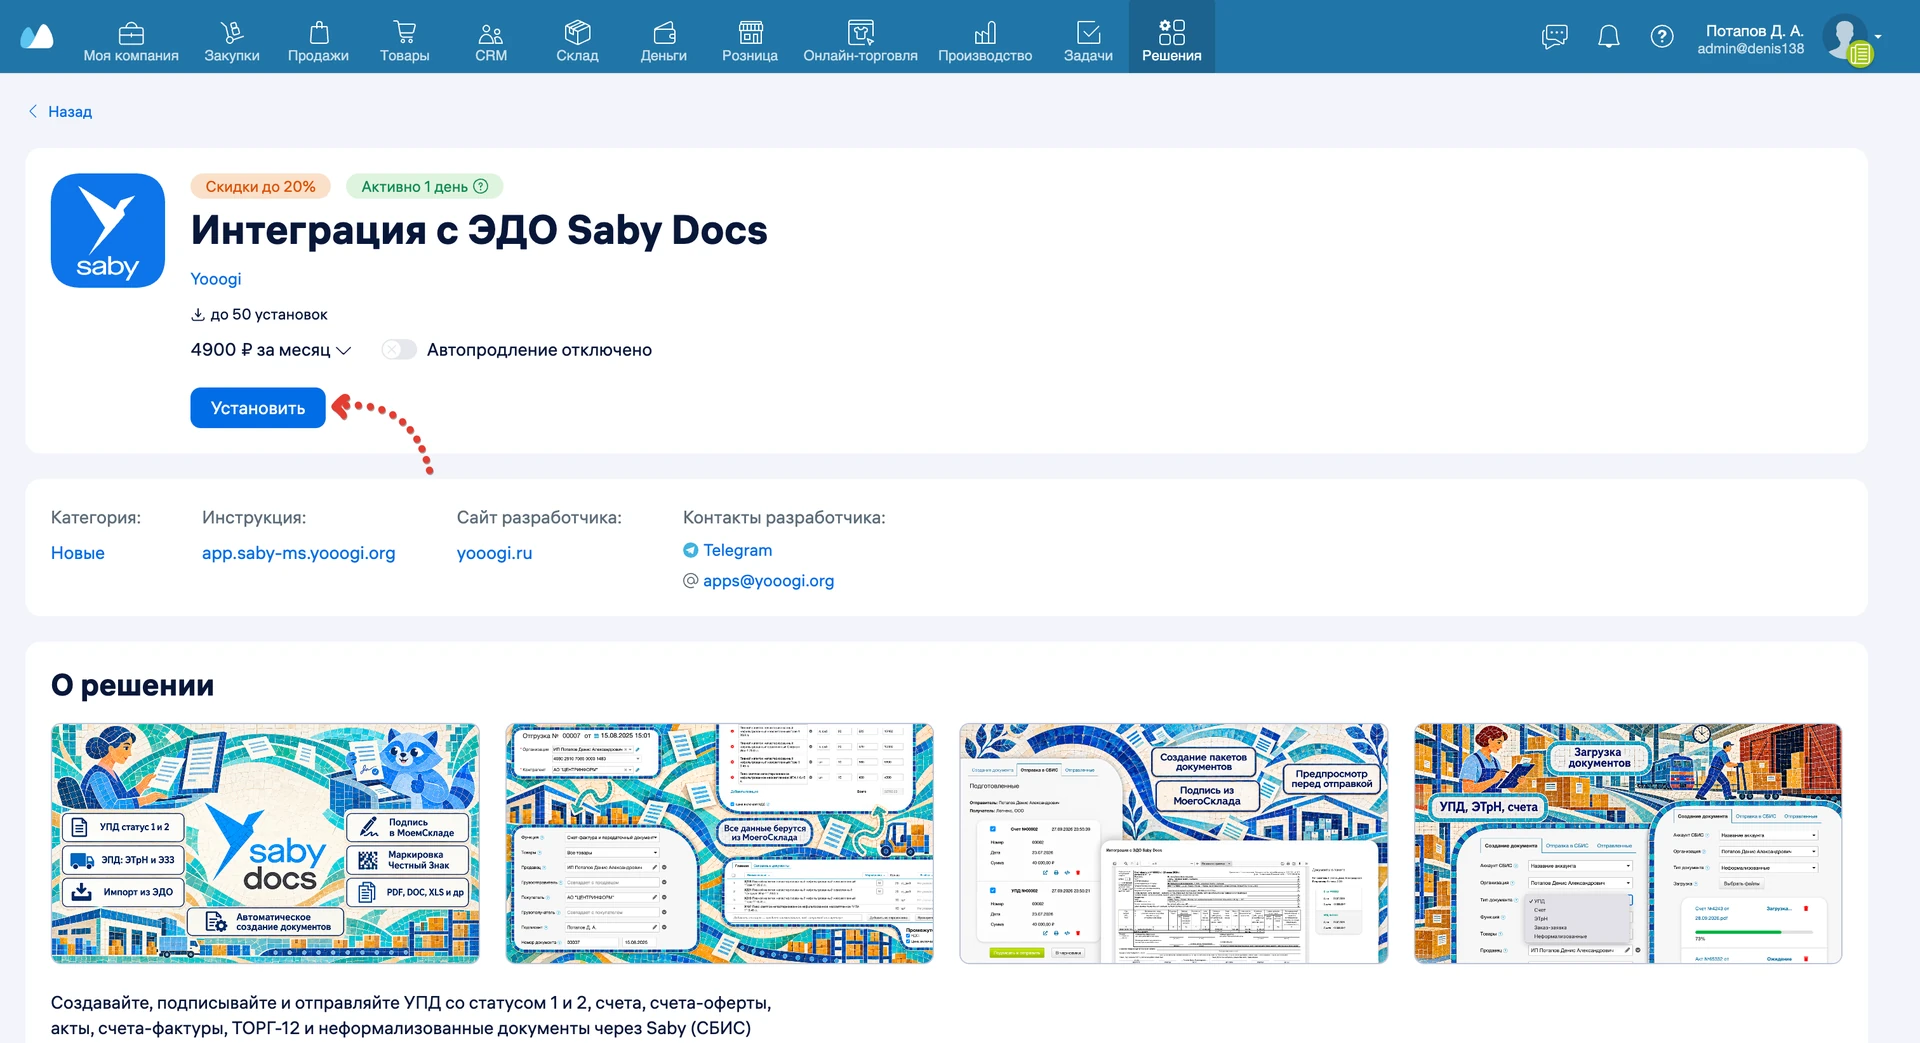1920x1043 pixels.
Task: Click the до 50 установок install count
Action: pos(259,314)
